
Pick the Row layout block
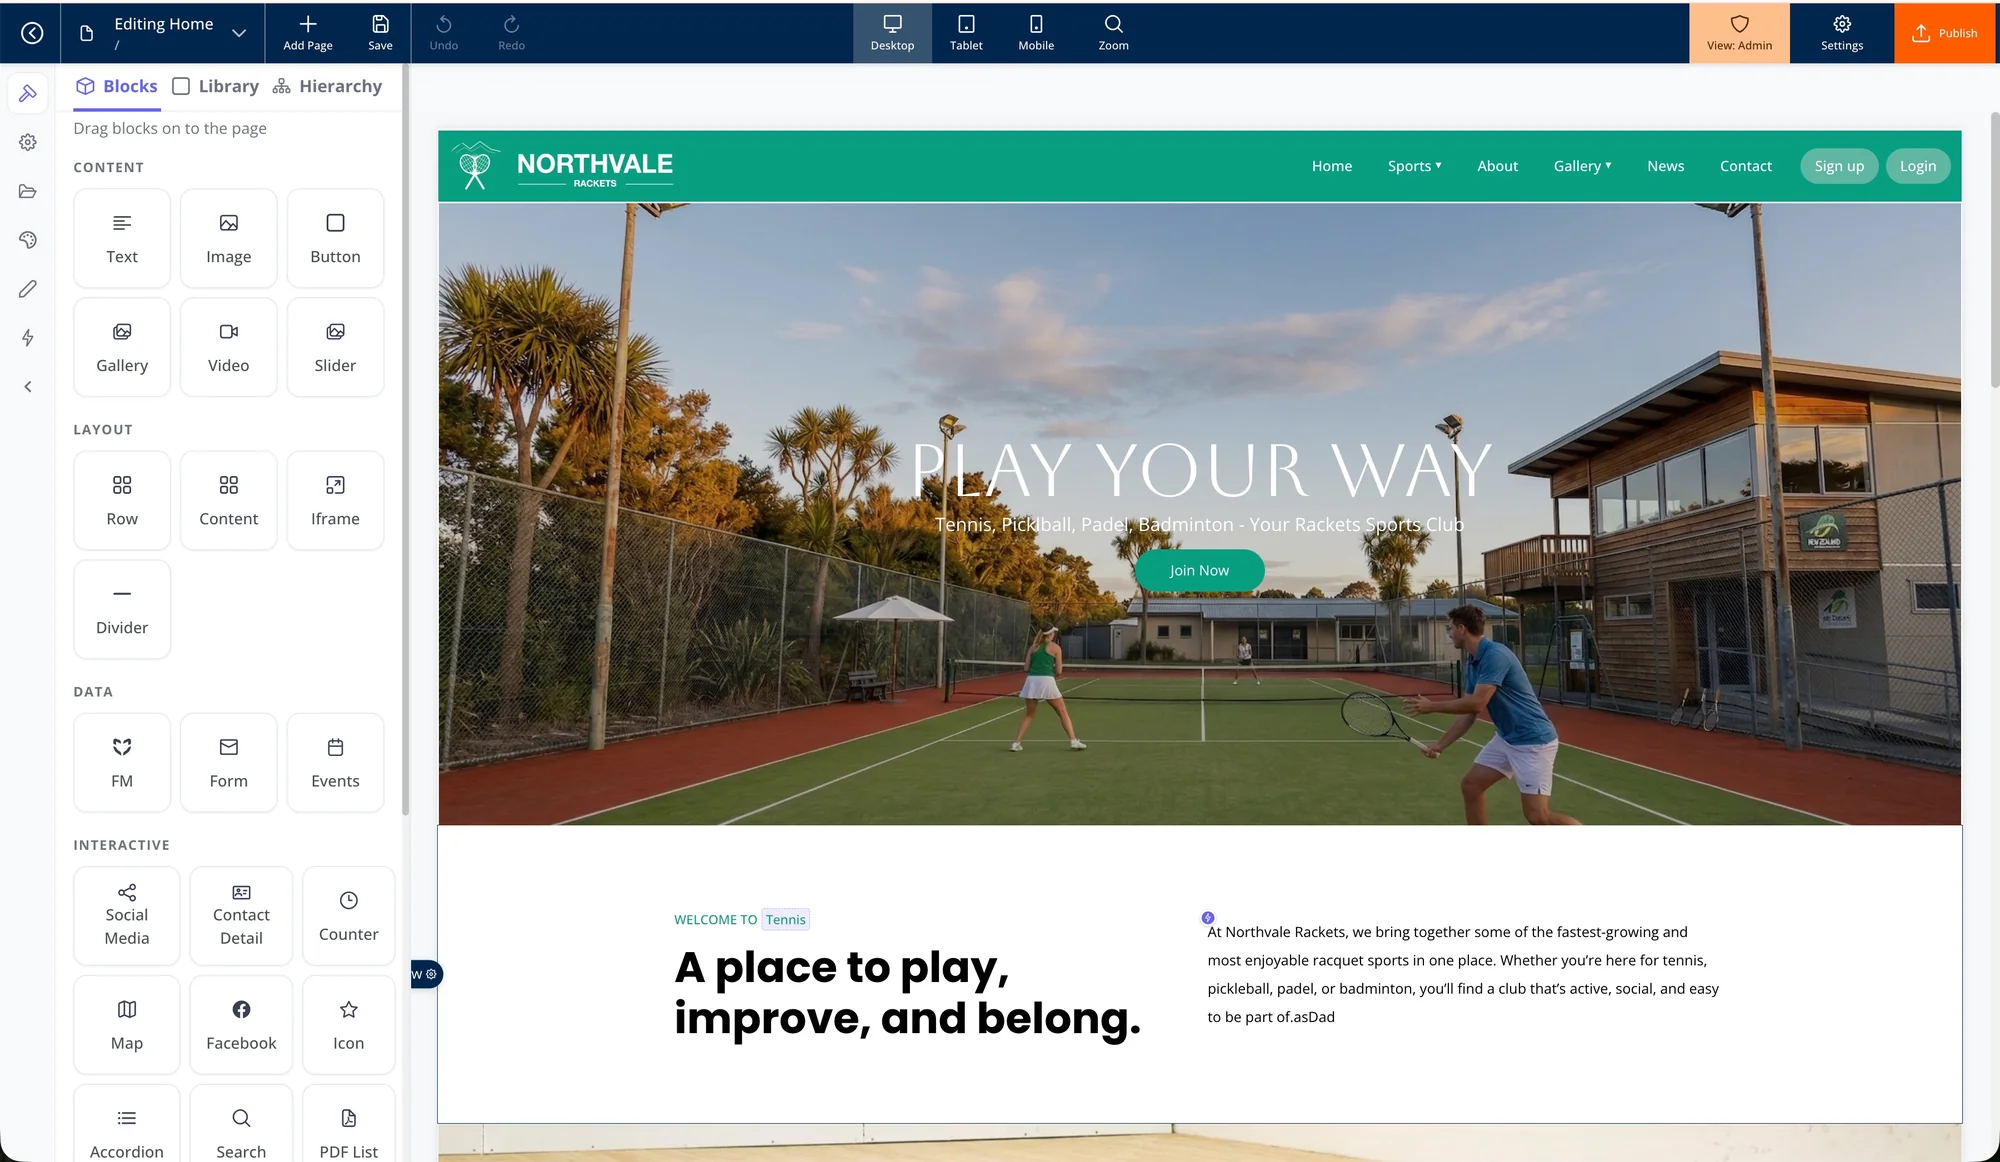click(x=122, y=500)
